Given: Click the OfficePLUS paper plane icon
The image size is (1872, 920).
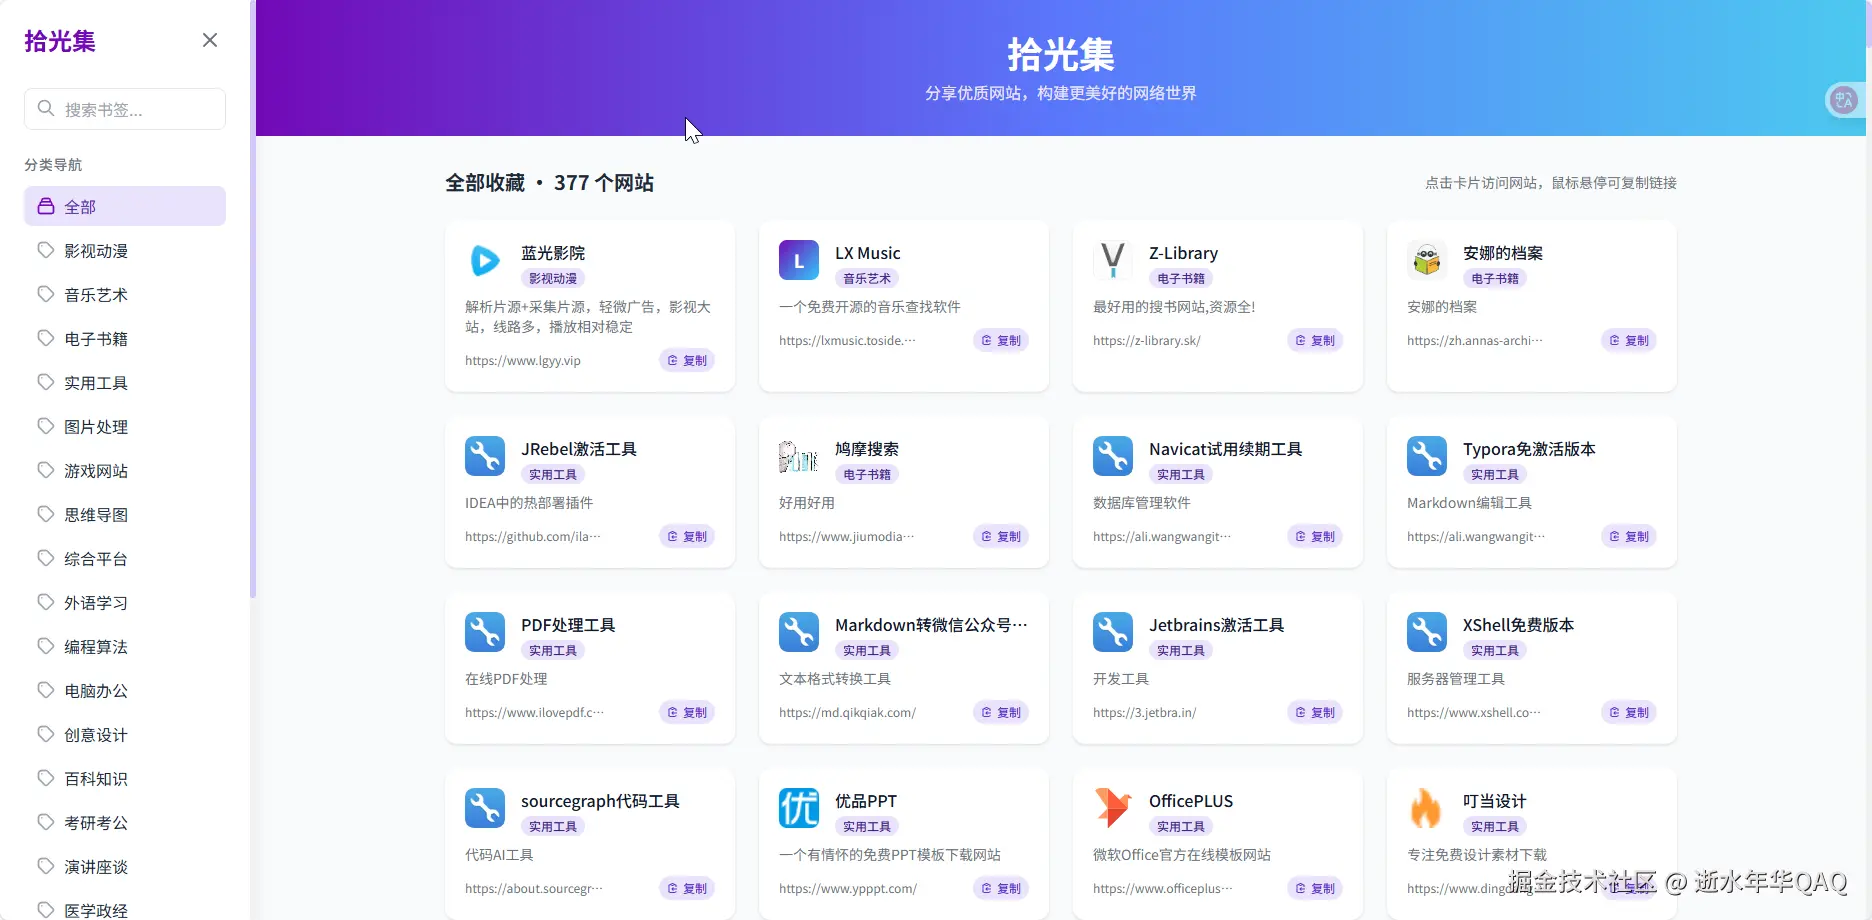Looking at the screenshot, I should point(1112,808).
